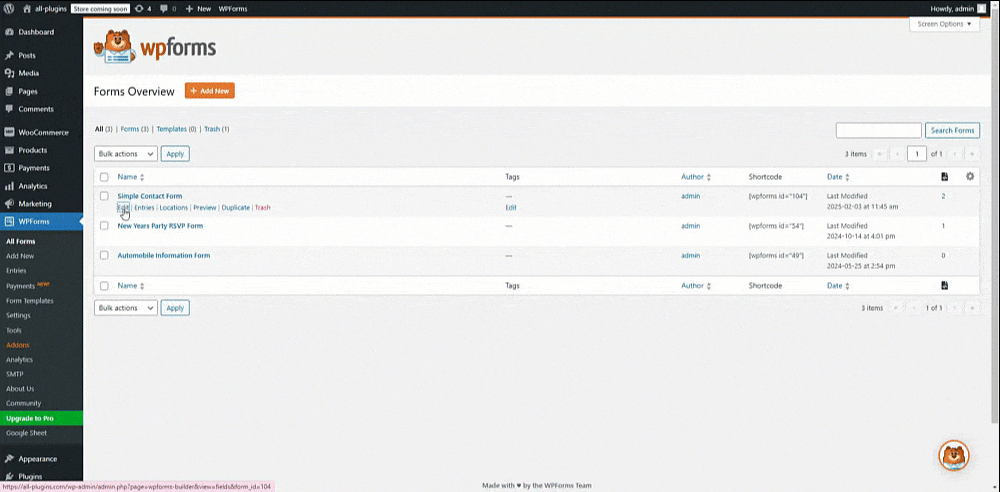Screen dimensions: 1000x492
Task: Click Upgrade to Pro in sidebar
Action: coord(41,419)
